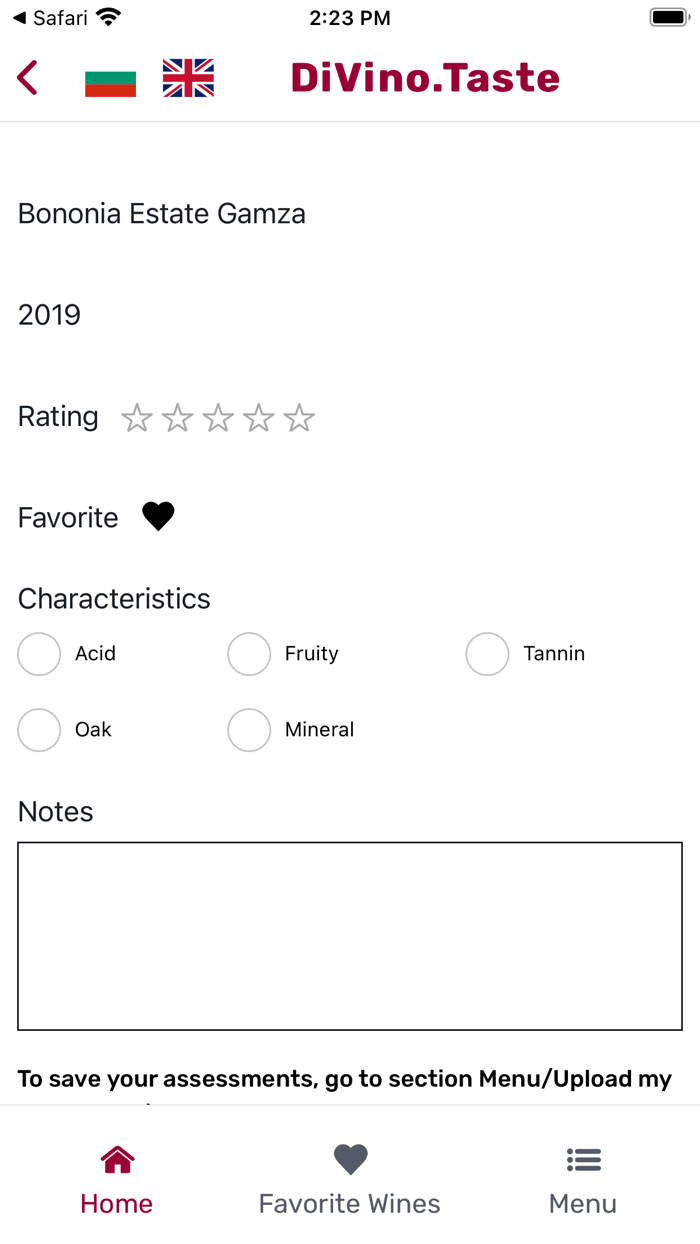Set rating to two stars
The image size is (700, 1244).
[178, 418]
